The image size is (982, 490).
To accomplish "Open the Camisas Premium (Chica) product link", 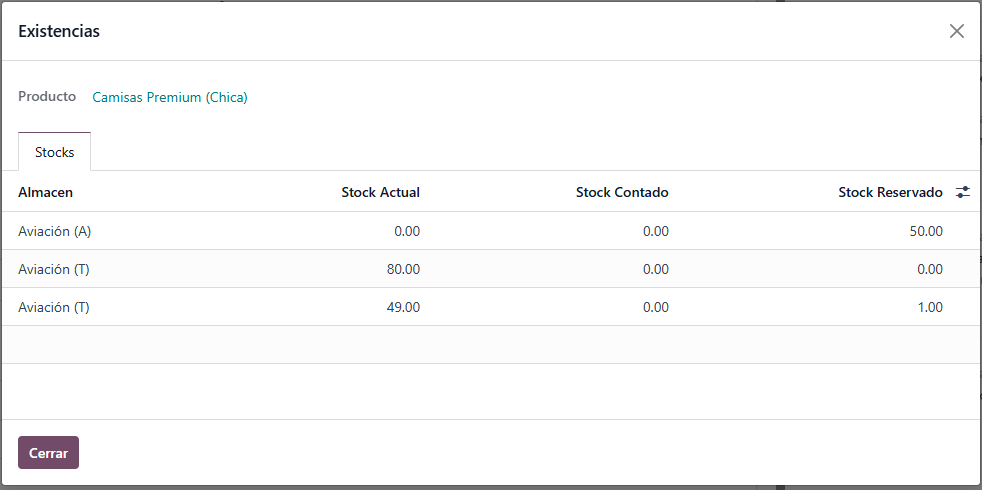I will 170,97.
